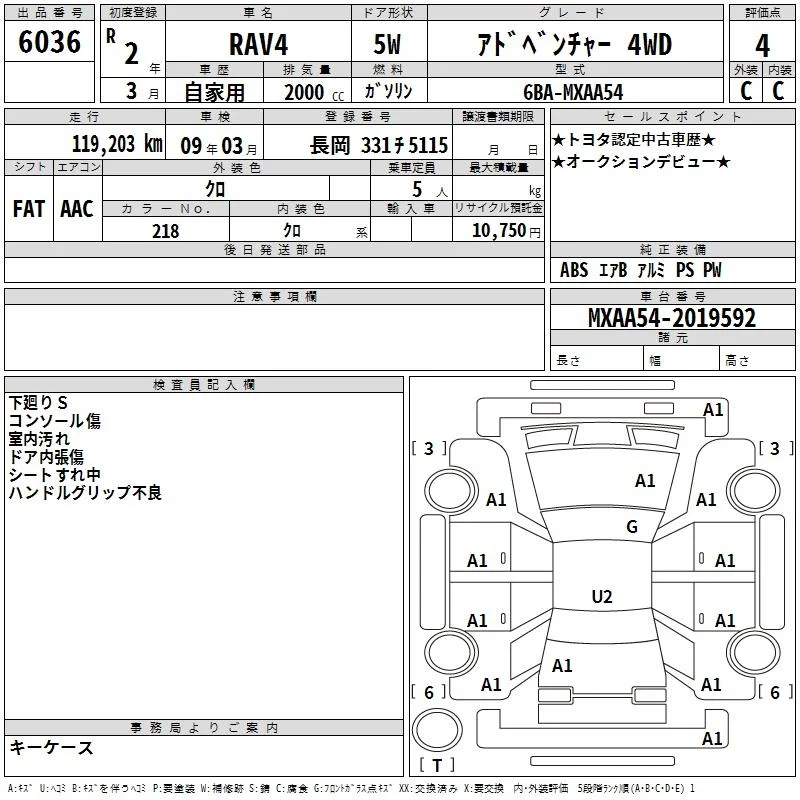
Task: Click the グレード header
Action: click(x=575, y=13)
